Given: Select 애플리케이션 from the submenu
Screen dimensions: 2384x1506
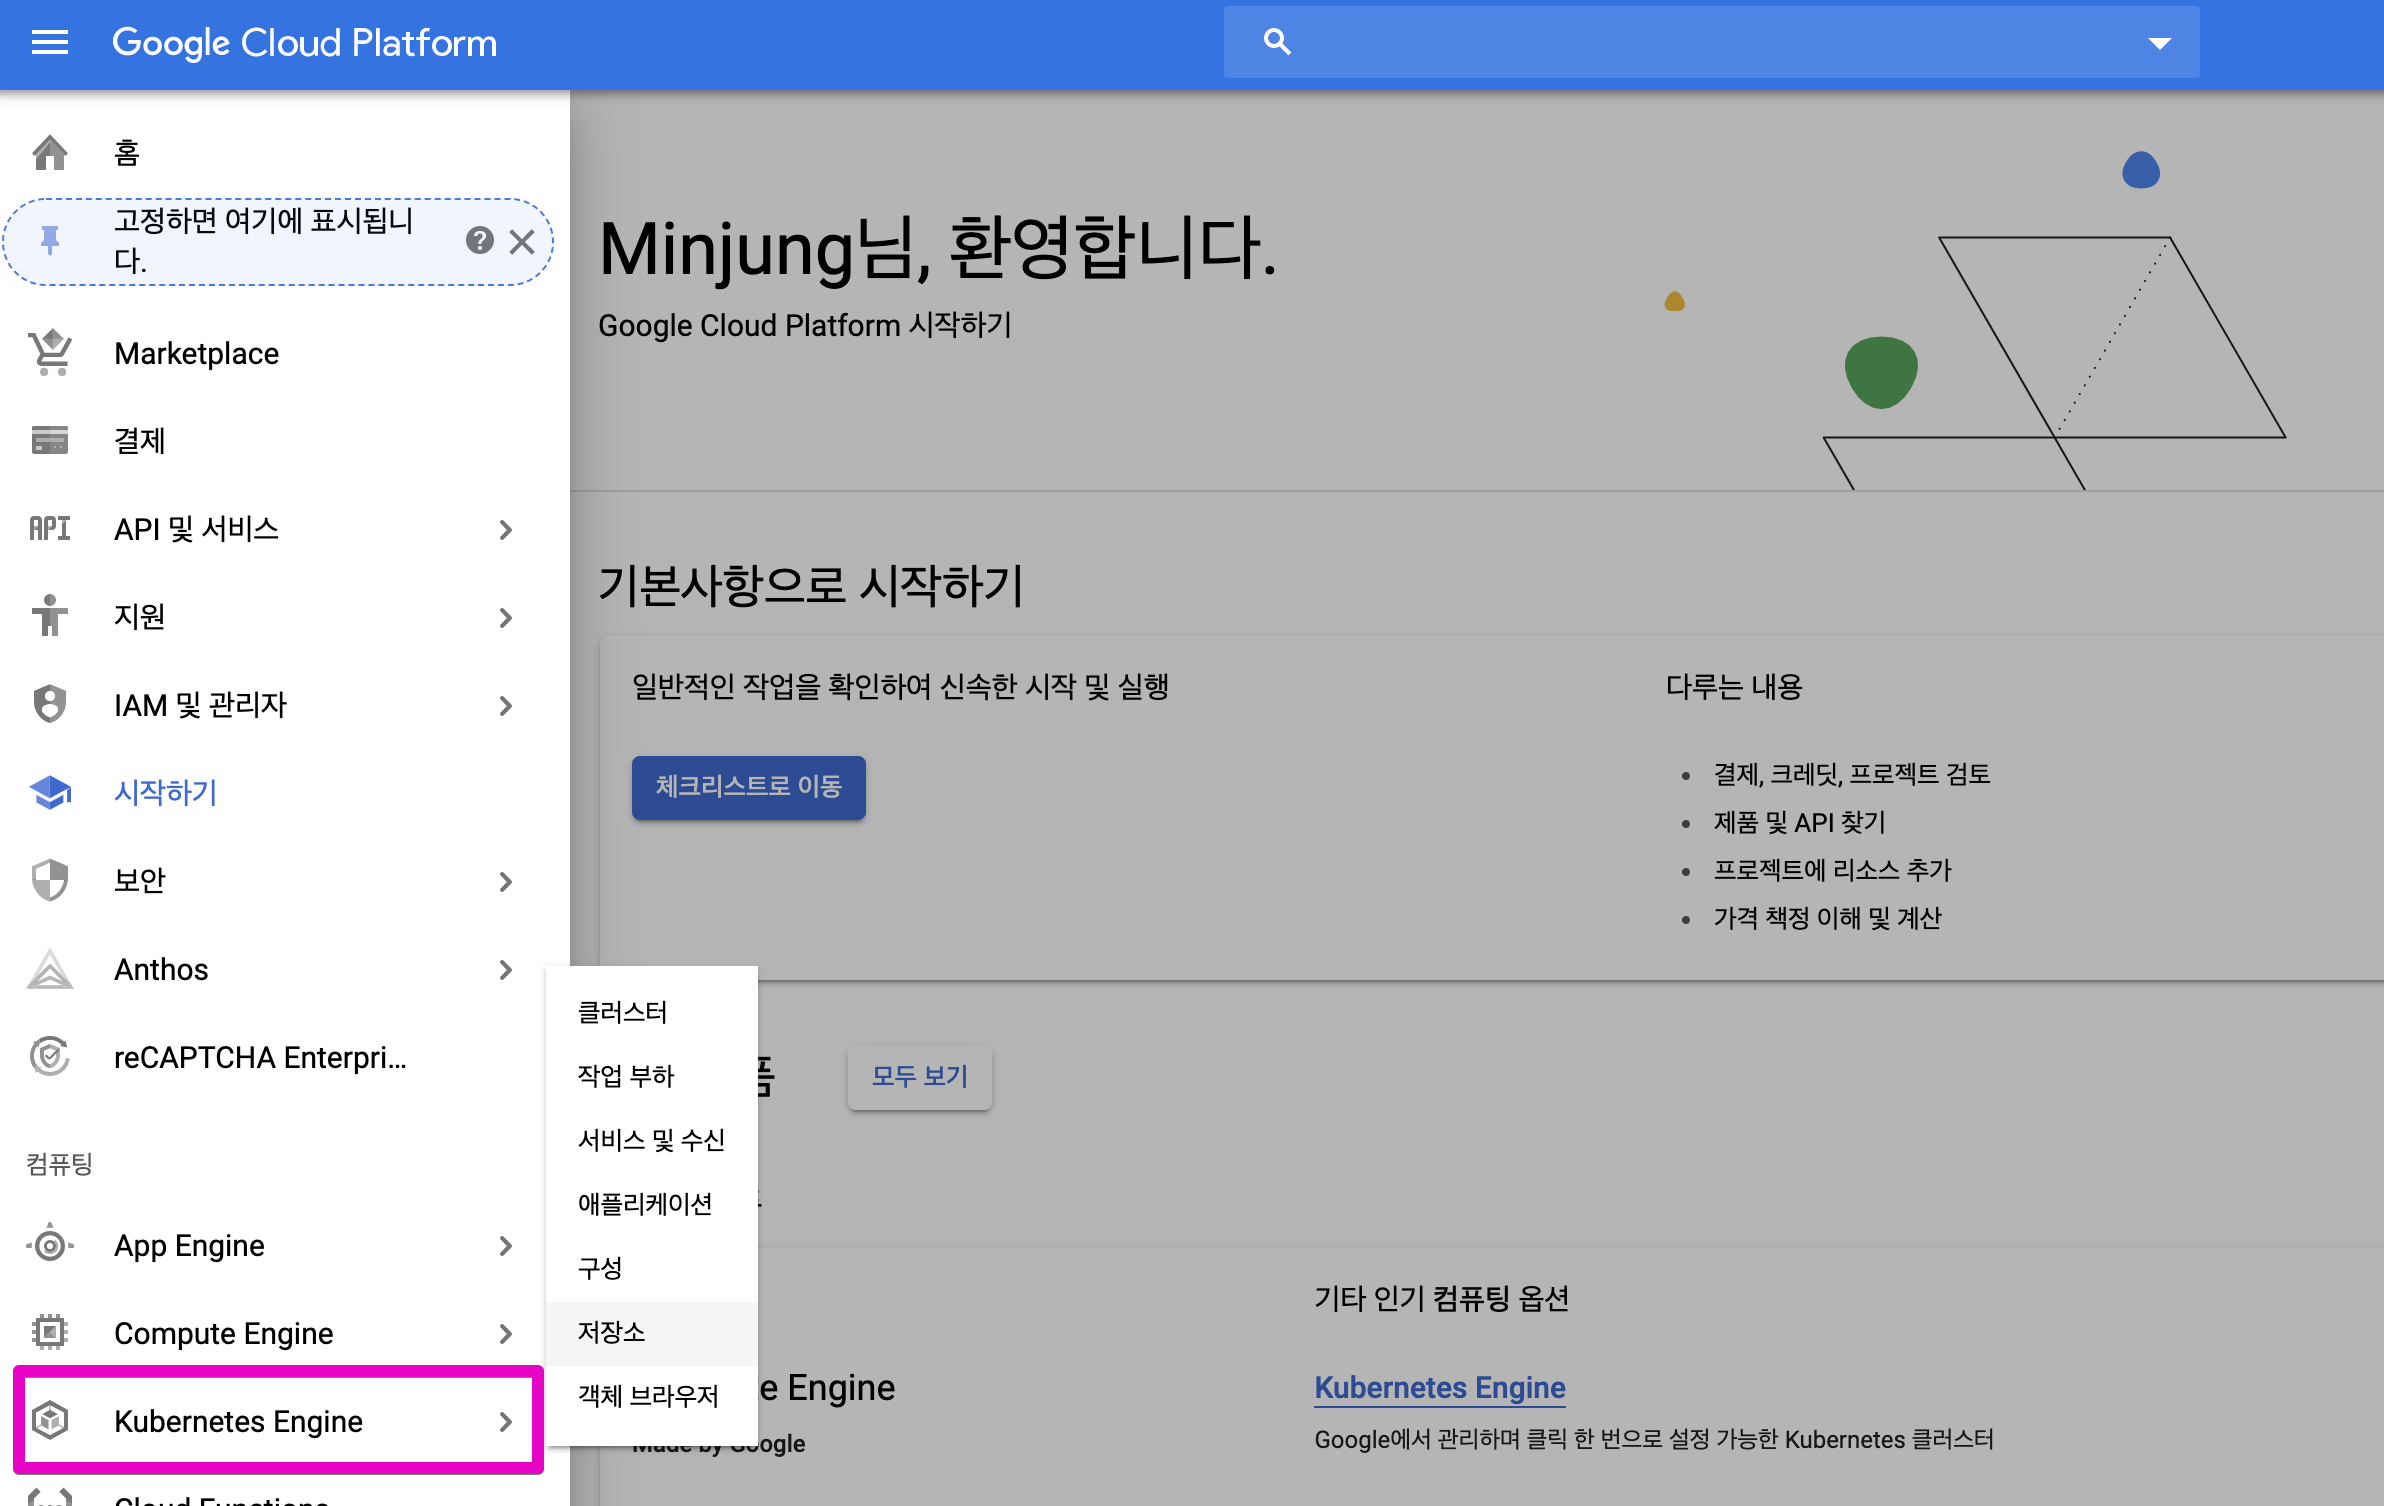Looking at the screenshot, I should [652, 1204].
